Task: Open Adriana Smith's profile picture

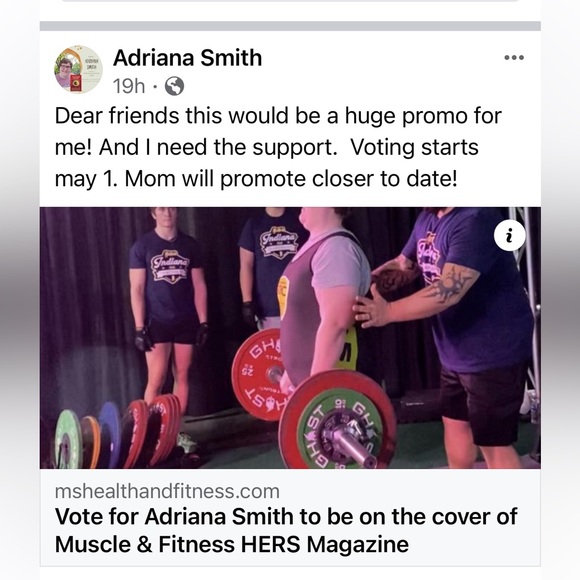Action: [78, 69]
